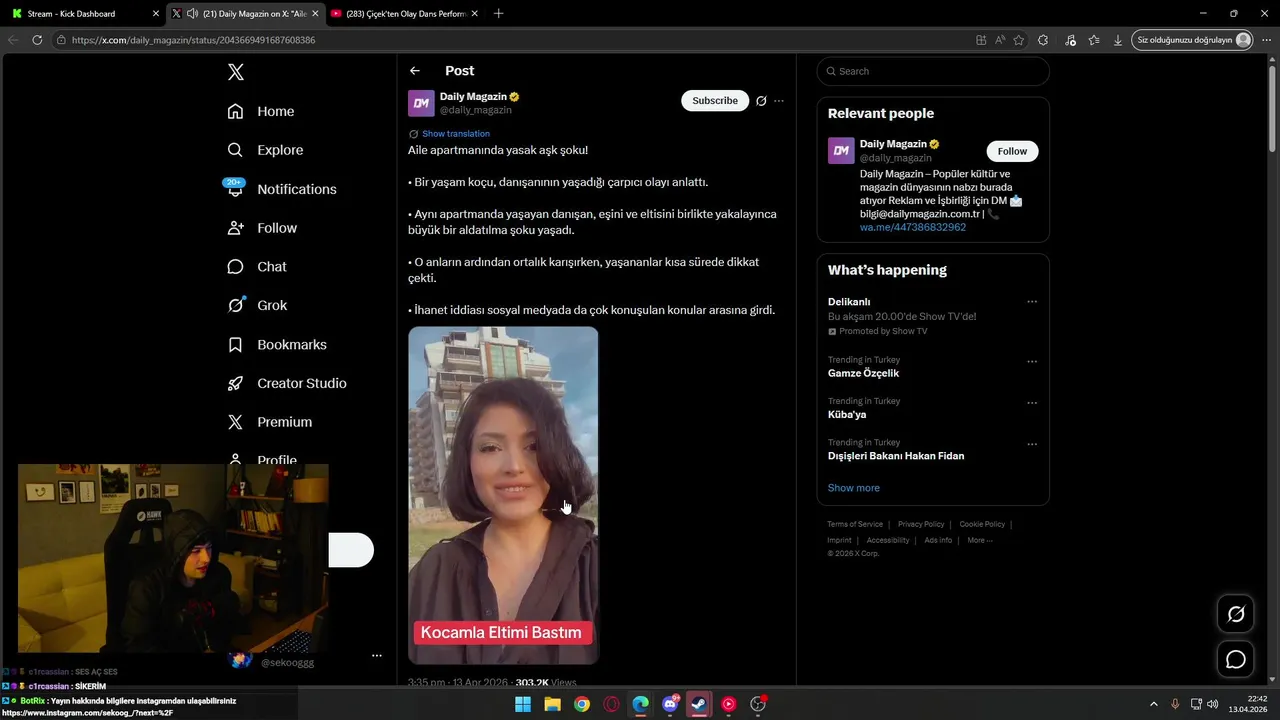Open Bookmarks in the sidebar
The image size is (1280, 720).
[x=277, y=344]
